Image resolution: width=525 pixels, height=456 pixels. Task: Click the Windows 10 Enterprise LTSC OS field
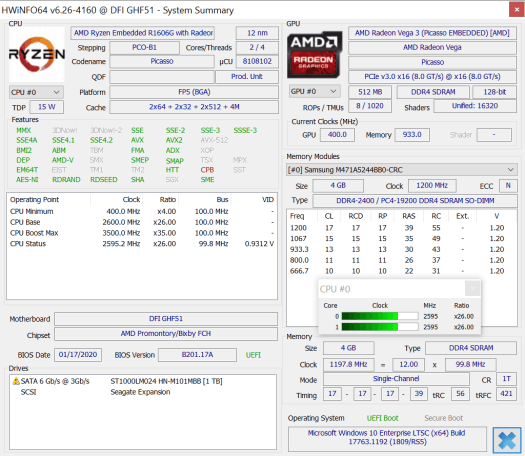pyautogui.click(x=387, y=438)
